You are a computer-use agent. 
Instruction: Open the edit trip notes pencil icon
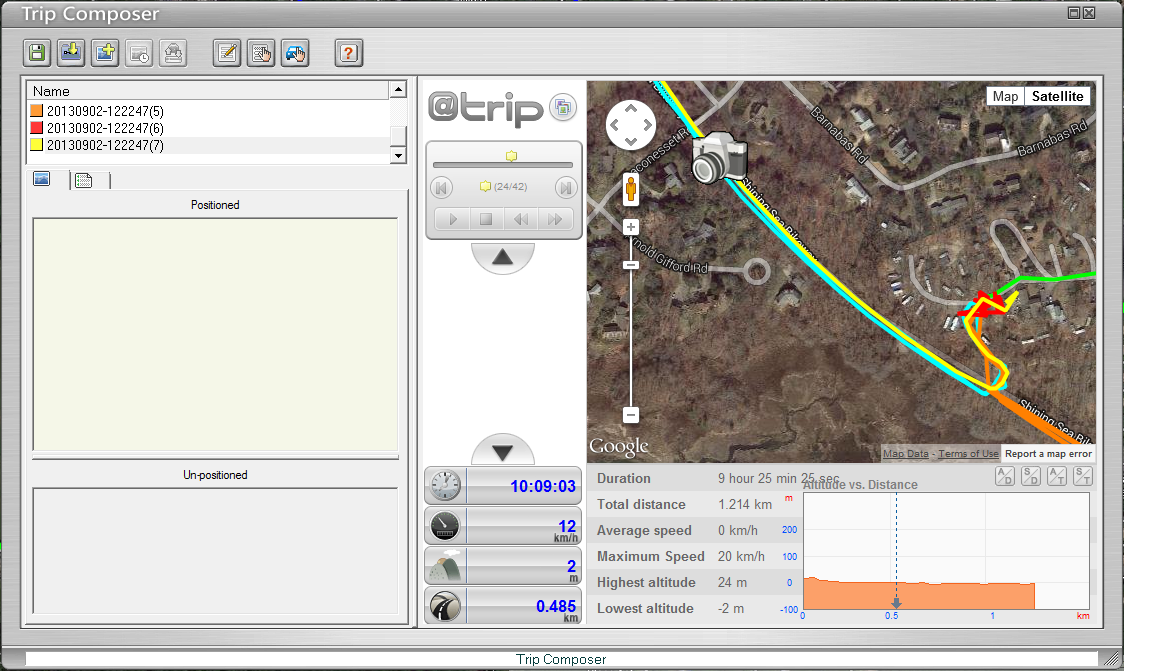click(x=227, y=53)
